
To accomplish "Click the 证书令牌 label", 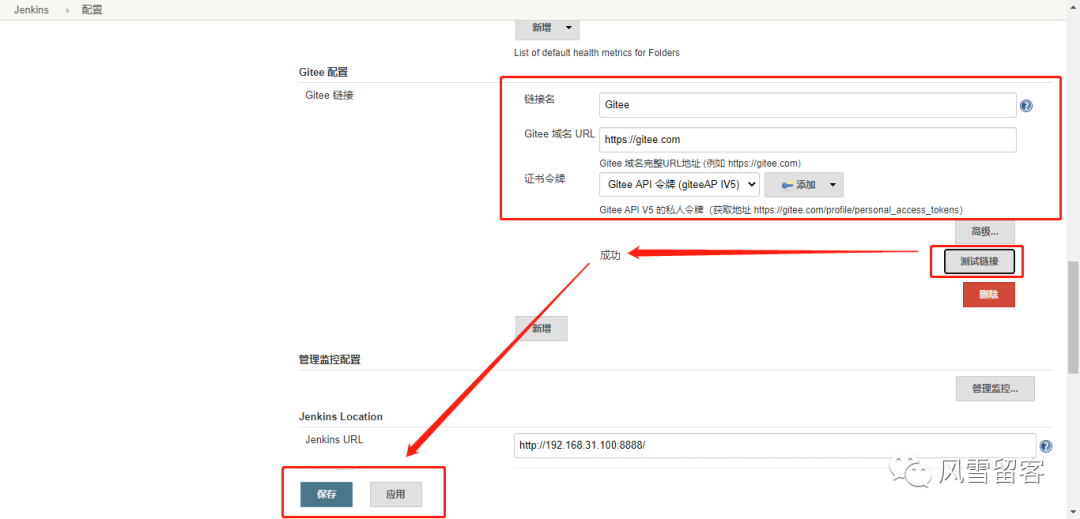I will [544, 180].
